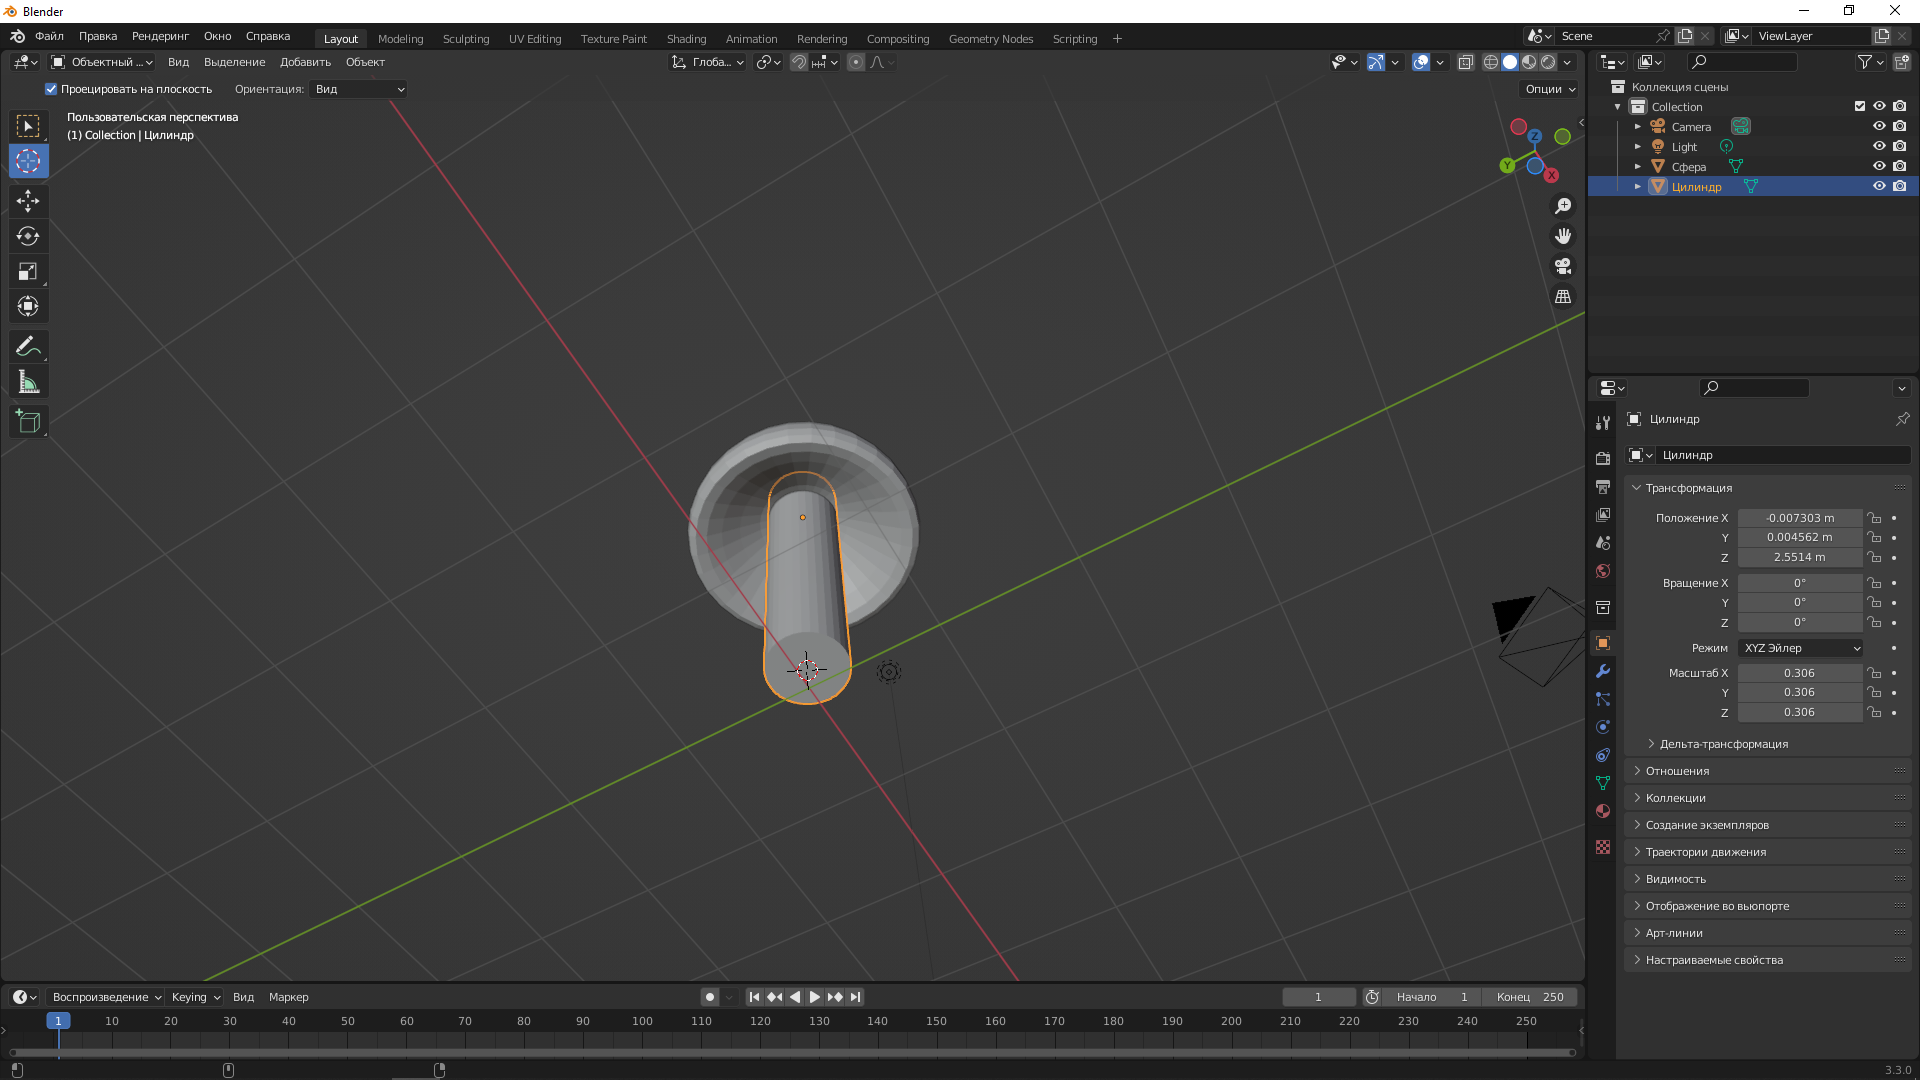Open the Добавить menu in viewport
Viewport: 1920px width, 1080px height.
click(305, 62)
